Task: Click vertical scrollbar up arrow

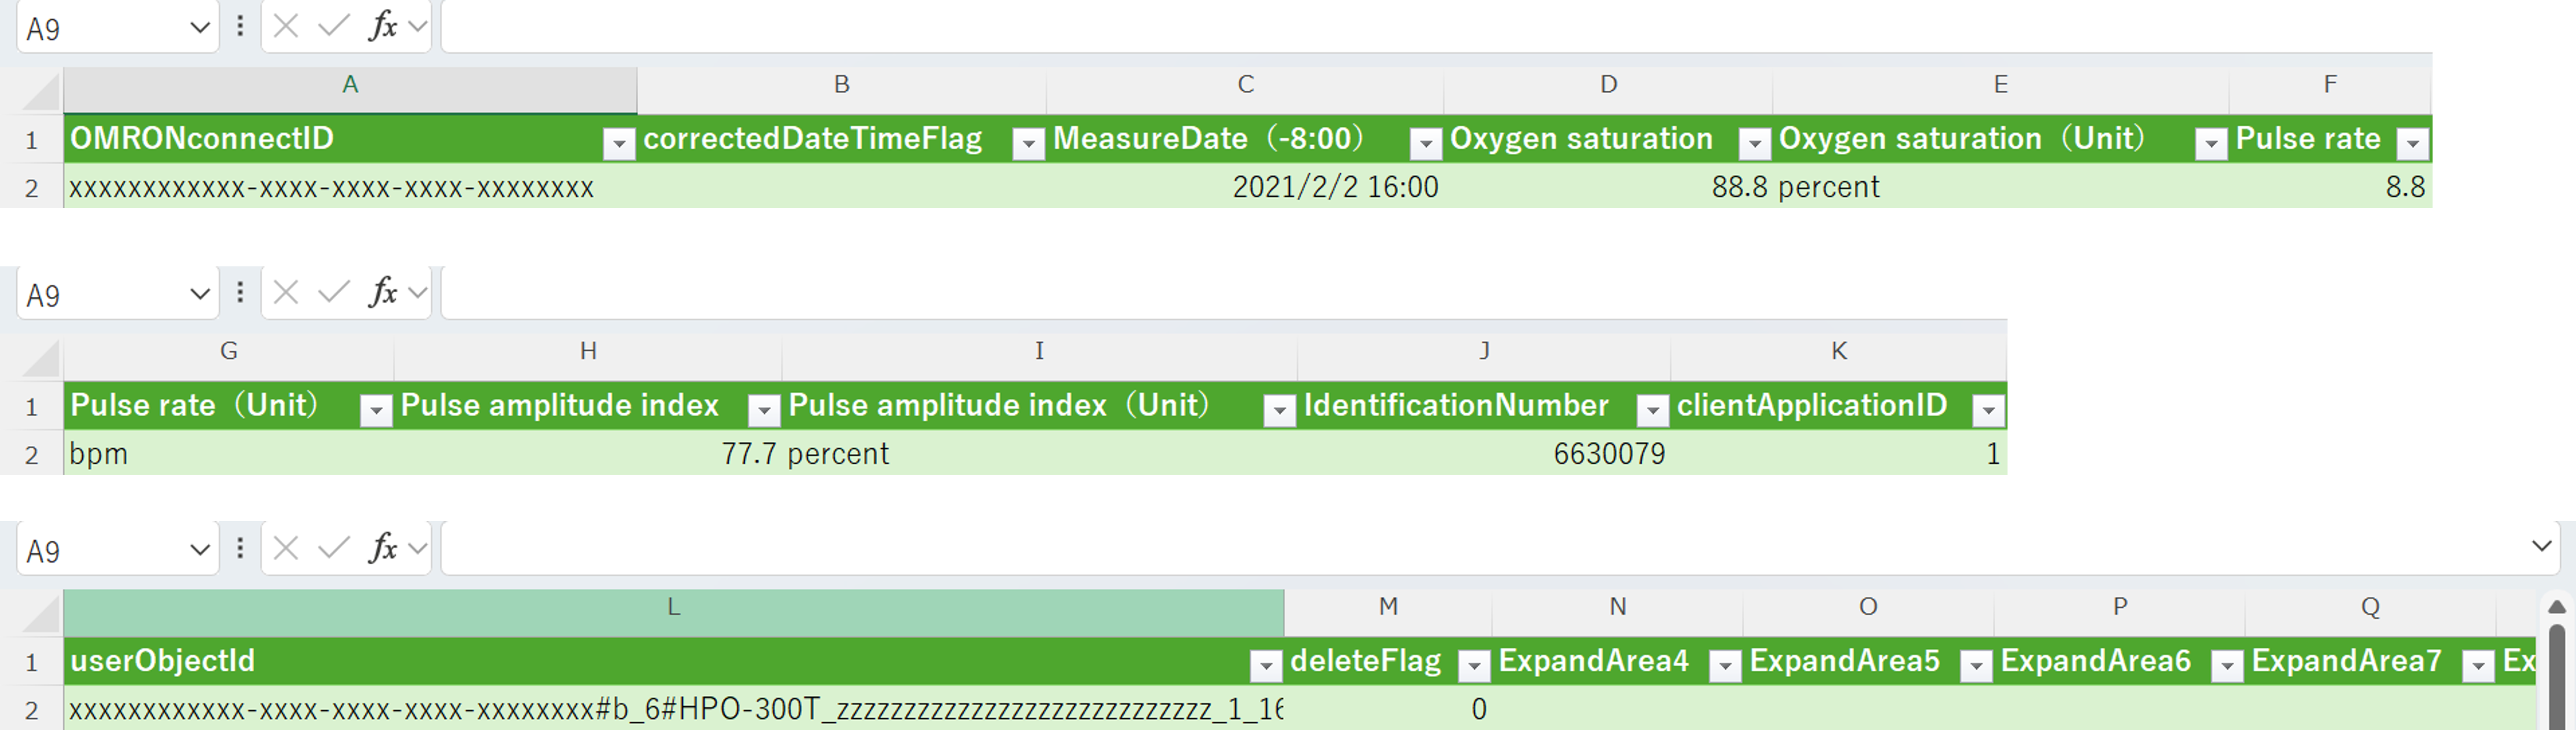Action: tap(2556, 607)
